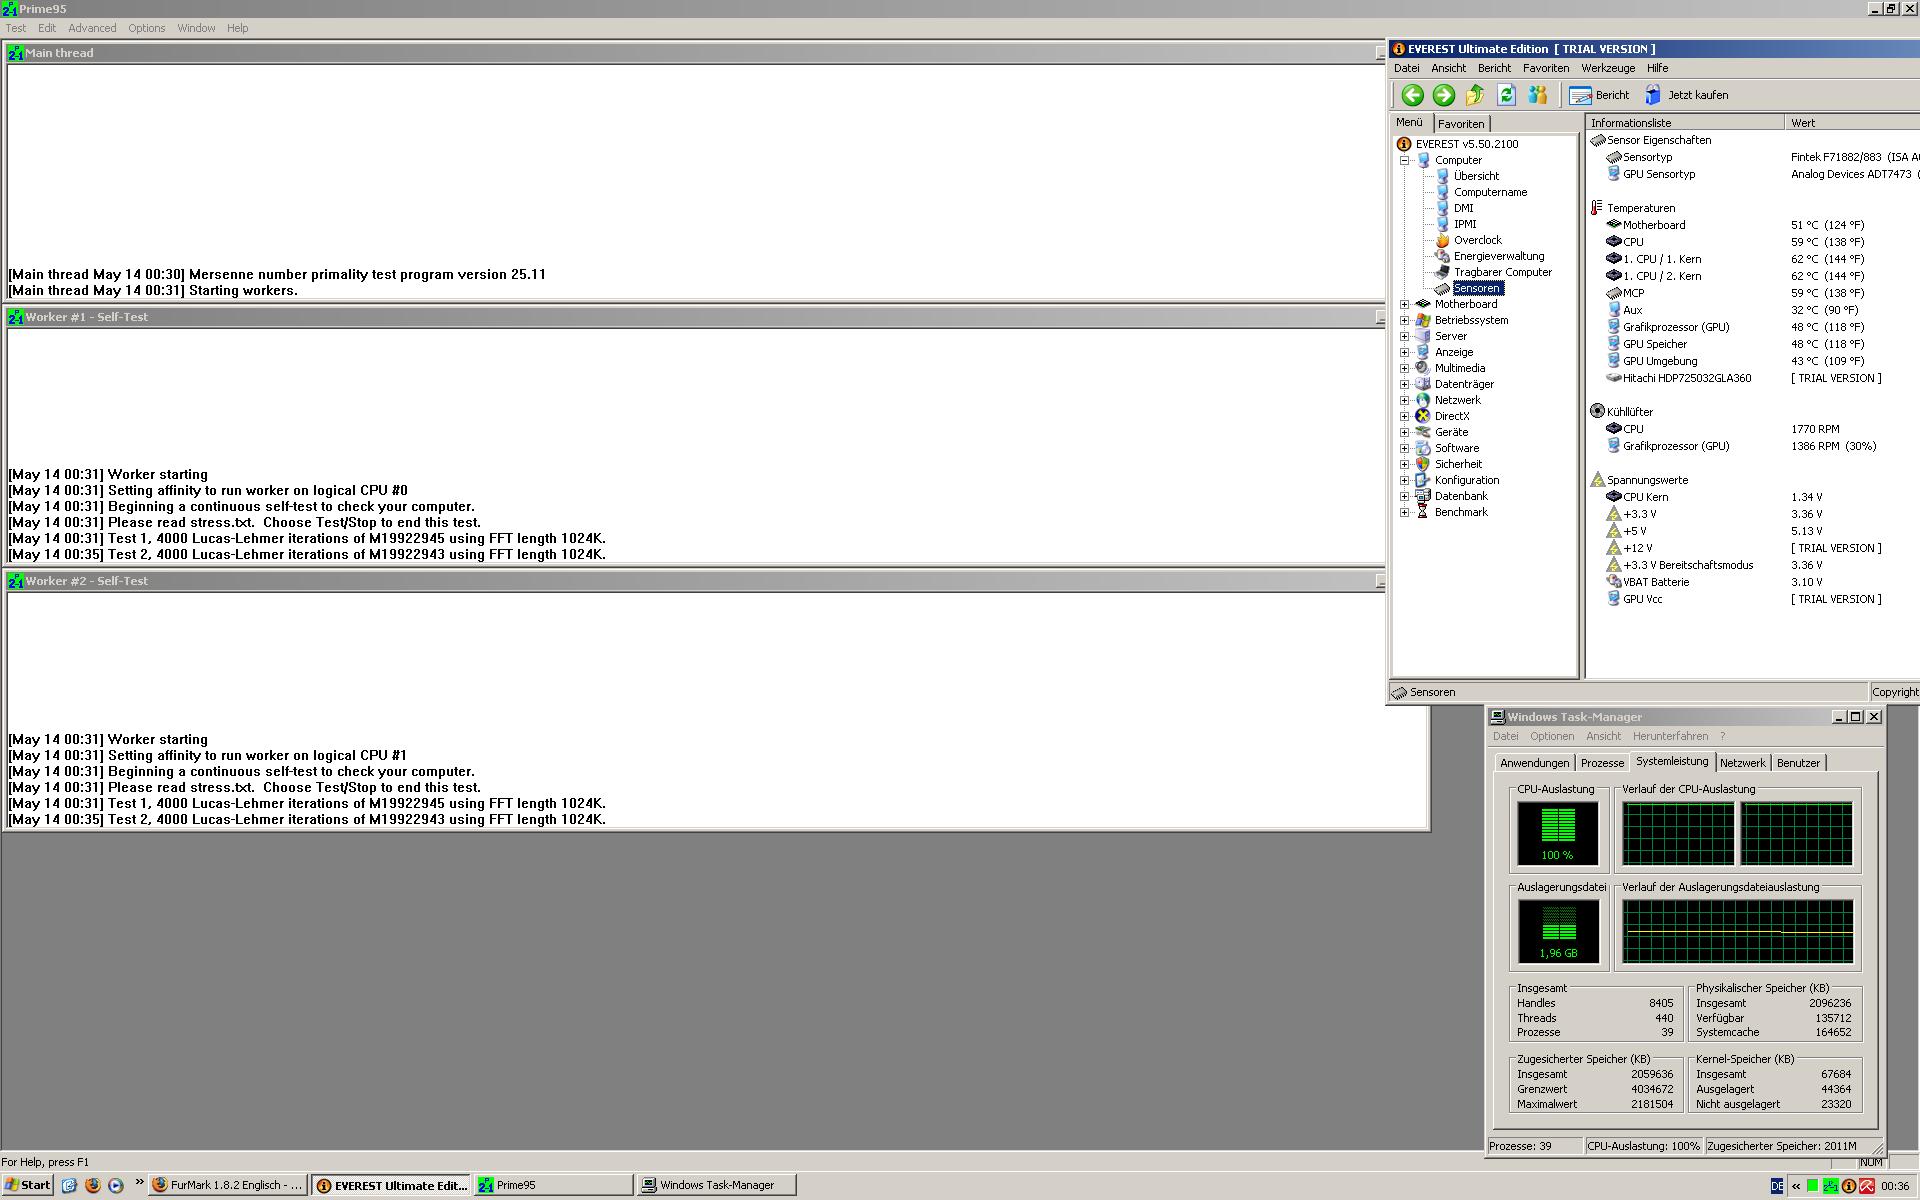Expand the Motherboard tree node

click(x=1404, y=304)
